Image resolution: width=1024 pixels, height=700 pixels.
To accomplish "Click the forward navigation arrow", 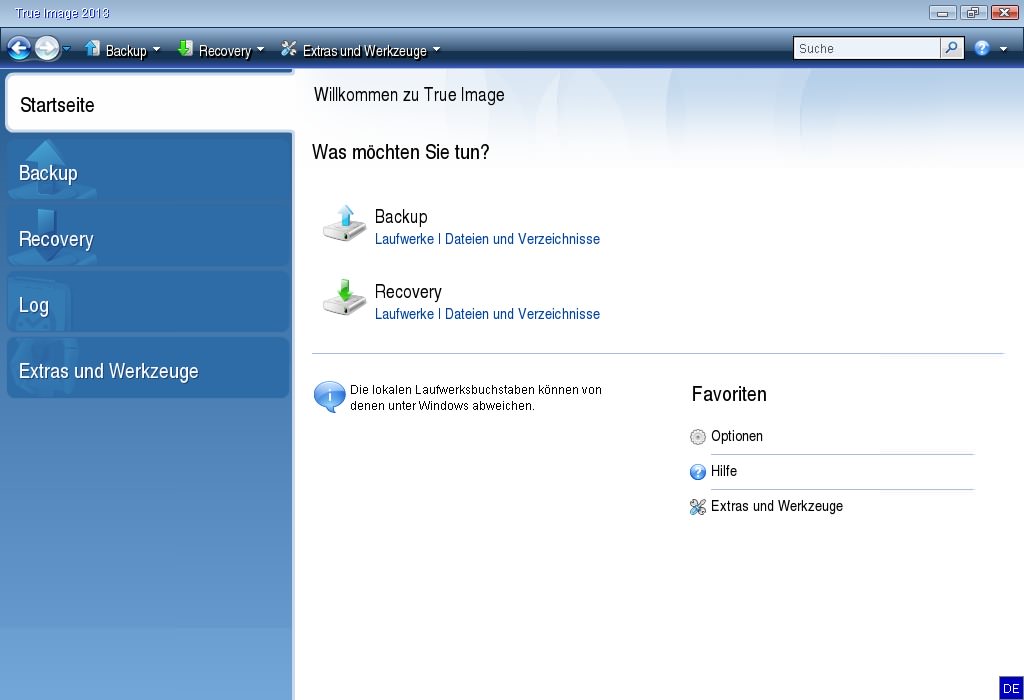I will (x=46, y=48).
